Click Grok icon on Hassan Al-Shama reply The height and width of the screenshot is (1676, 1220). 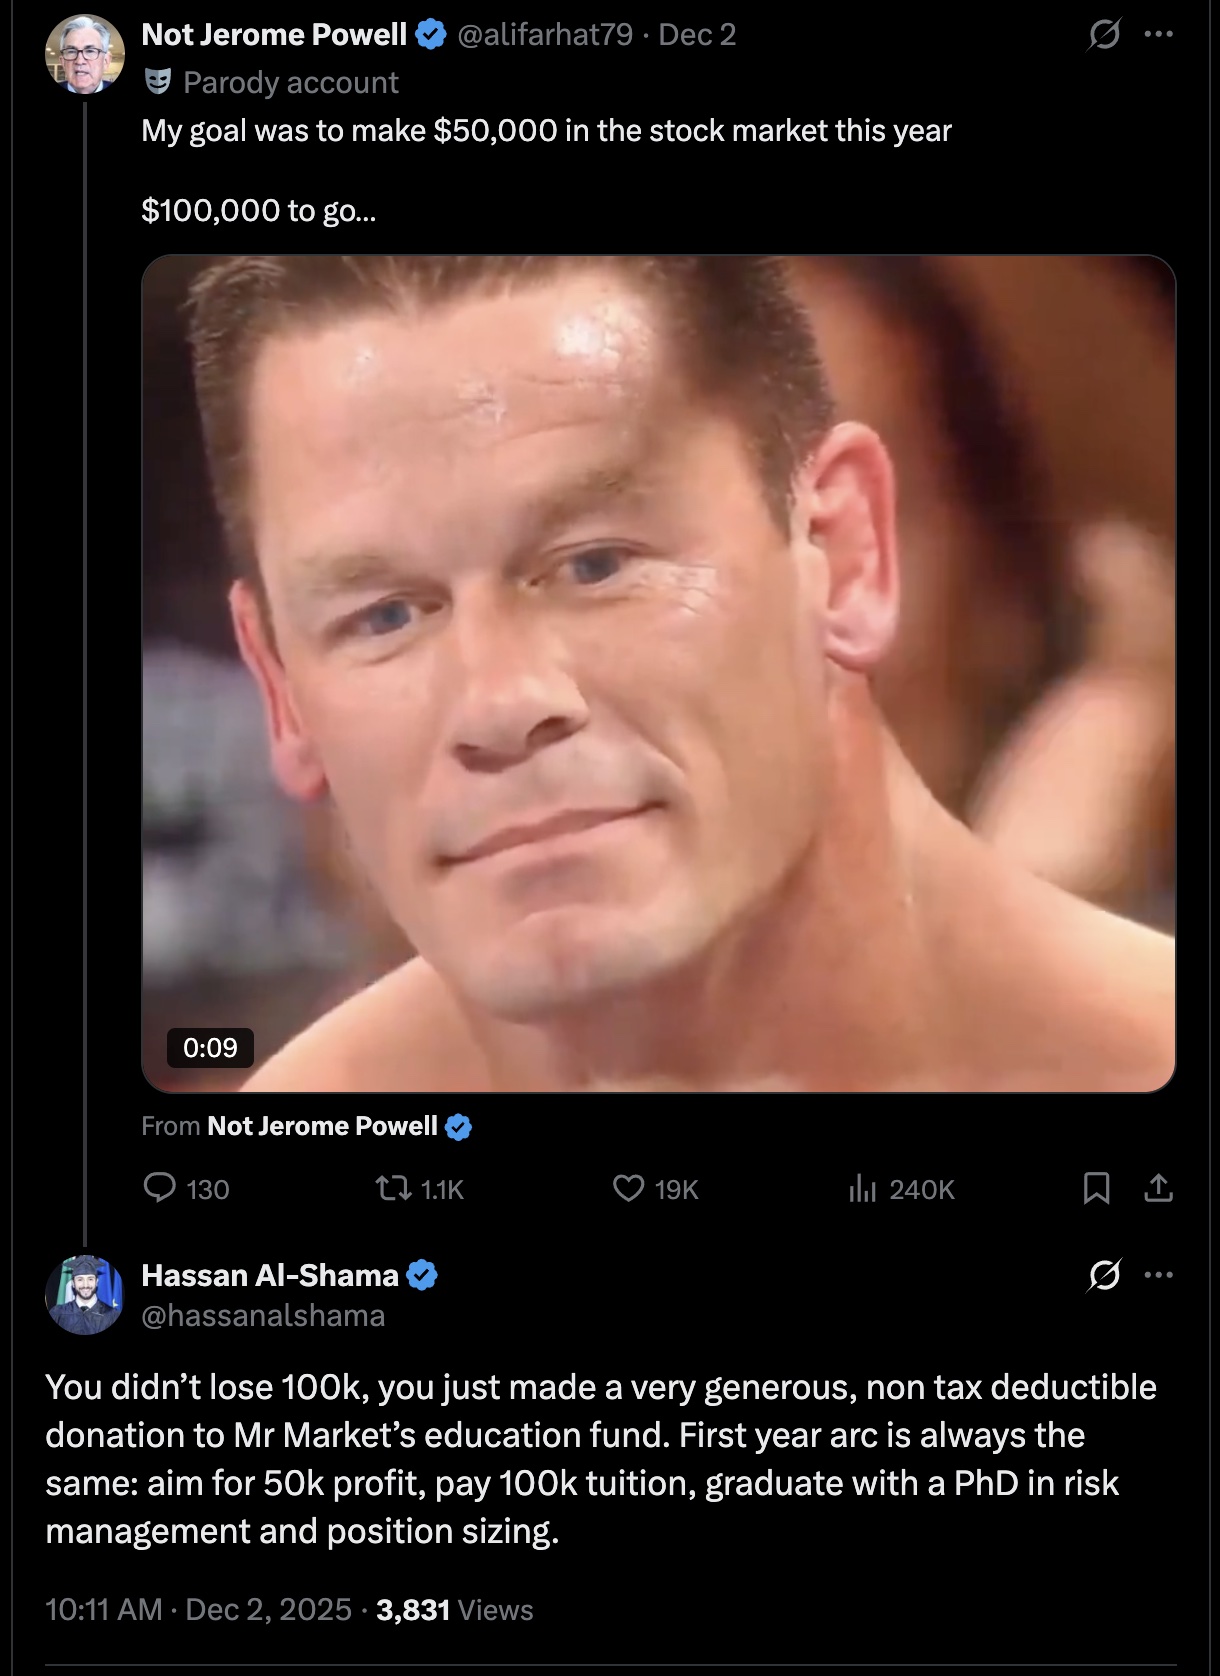point(1104,1275)
